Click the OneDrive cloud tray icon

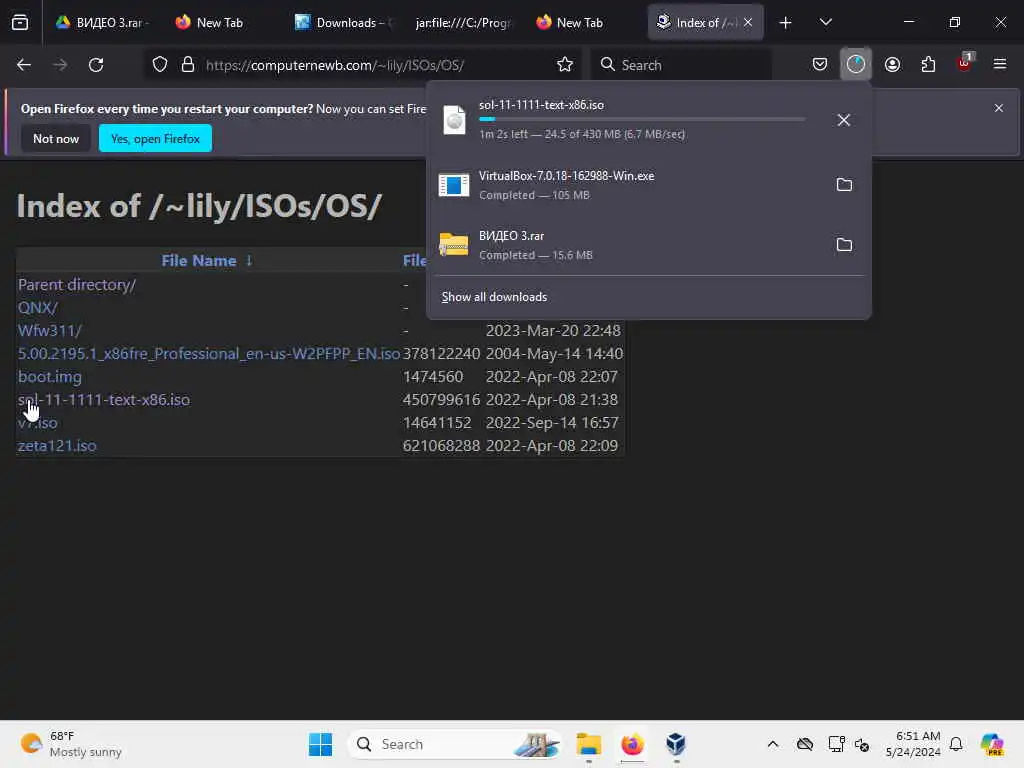coord(805,744)
